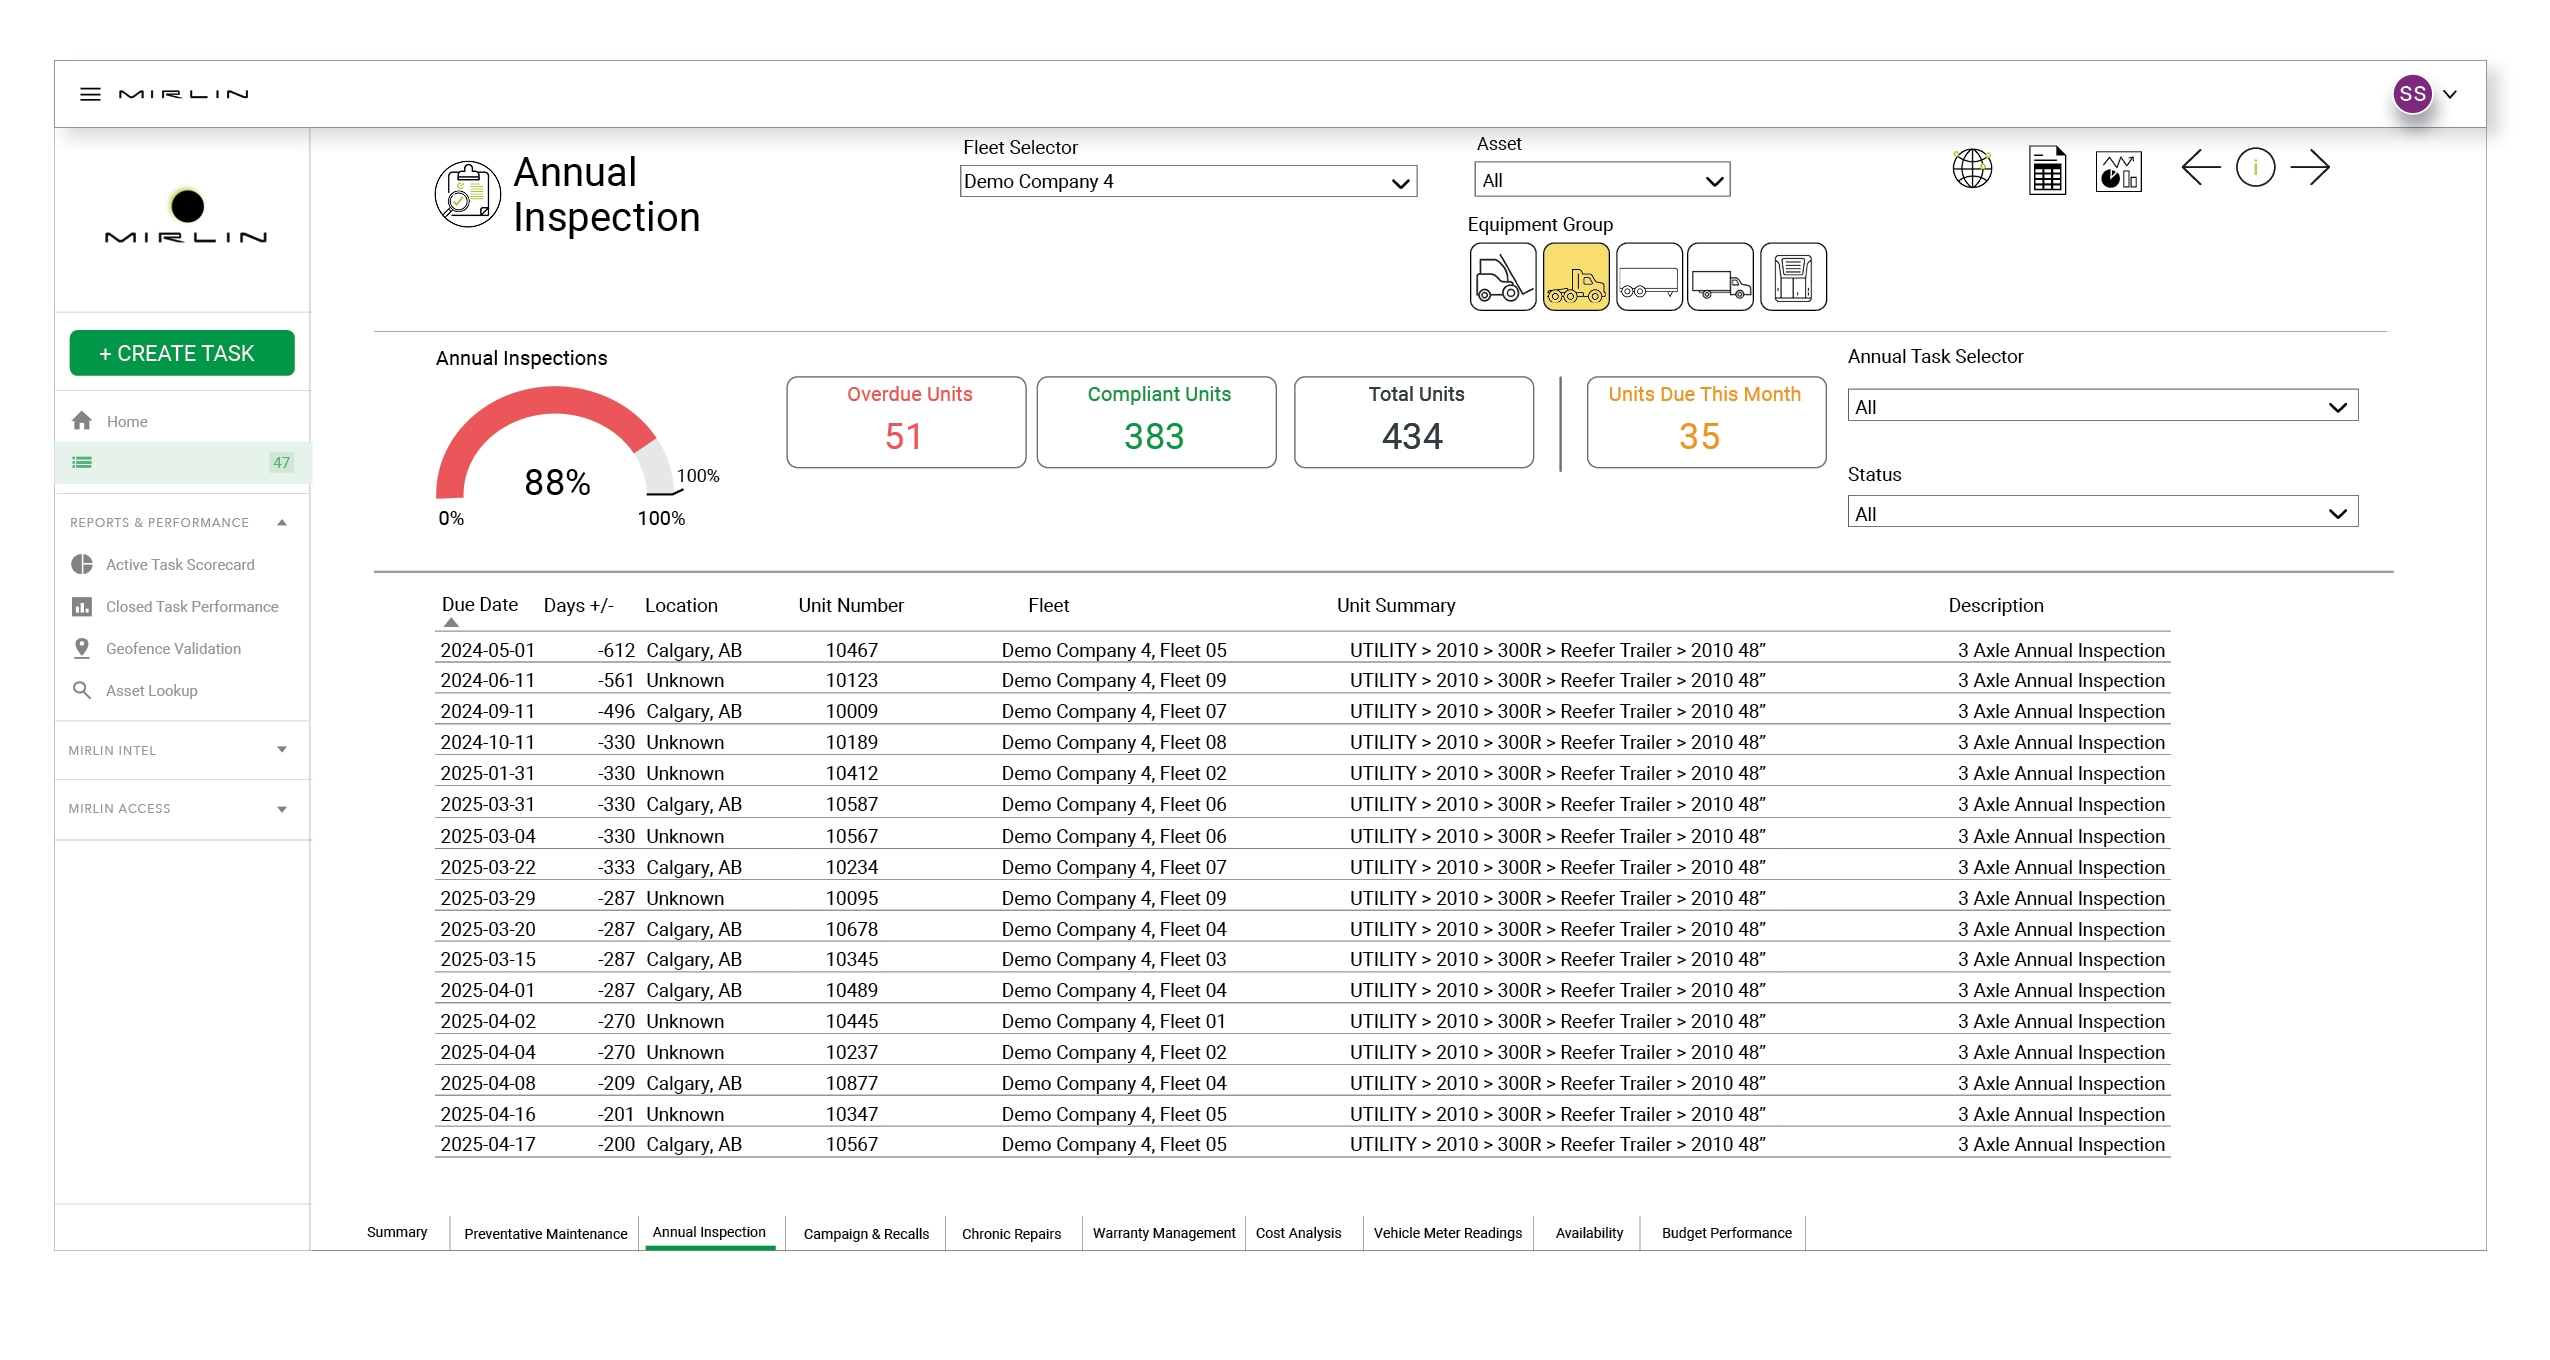Open the hamburger menu icon

pos(90,94)
